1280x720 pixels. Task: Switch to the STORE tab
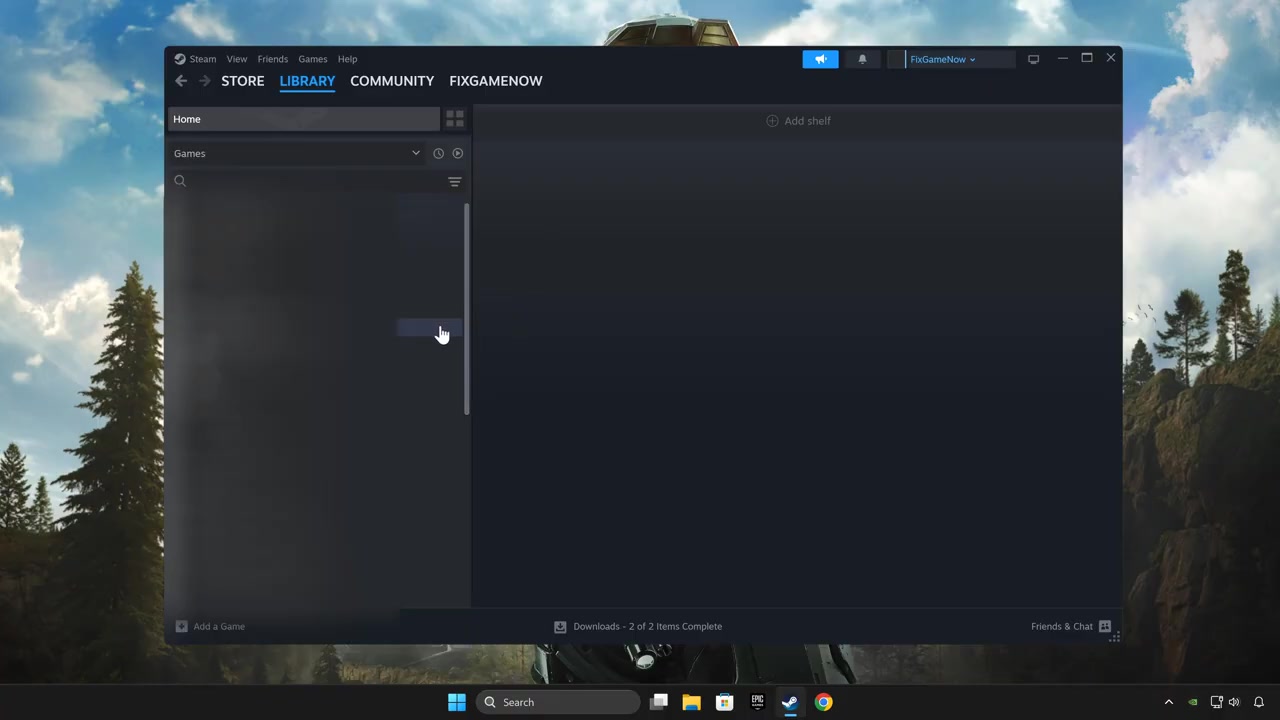(x=243, y=81)
